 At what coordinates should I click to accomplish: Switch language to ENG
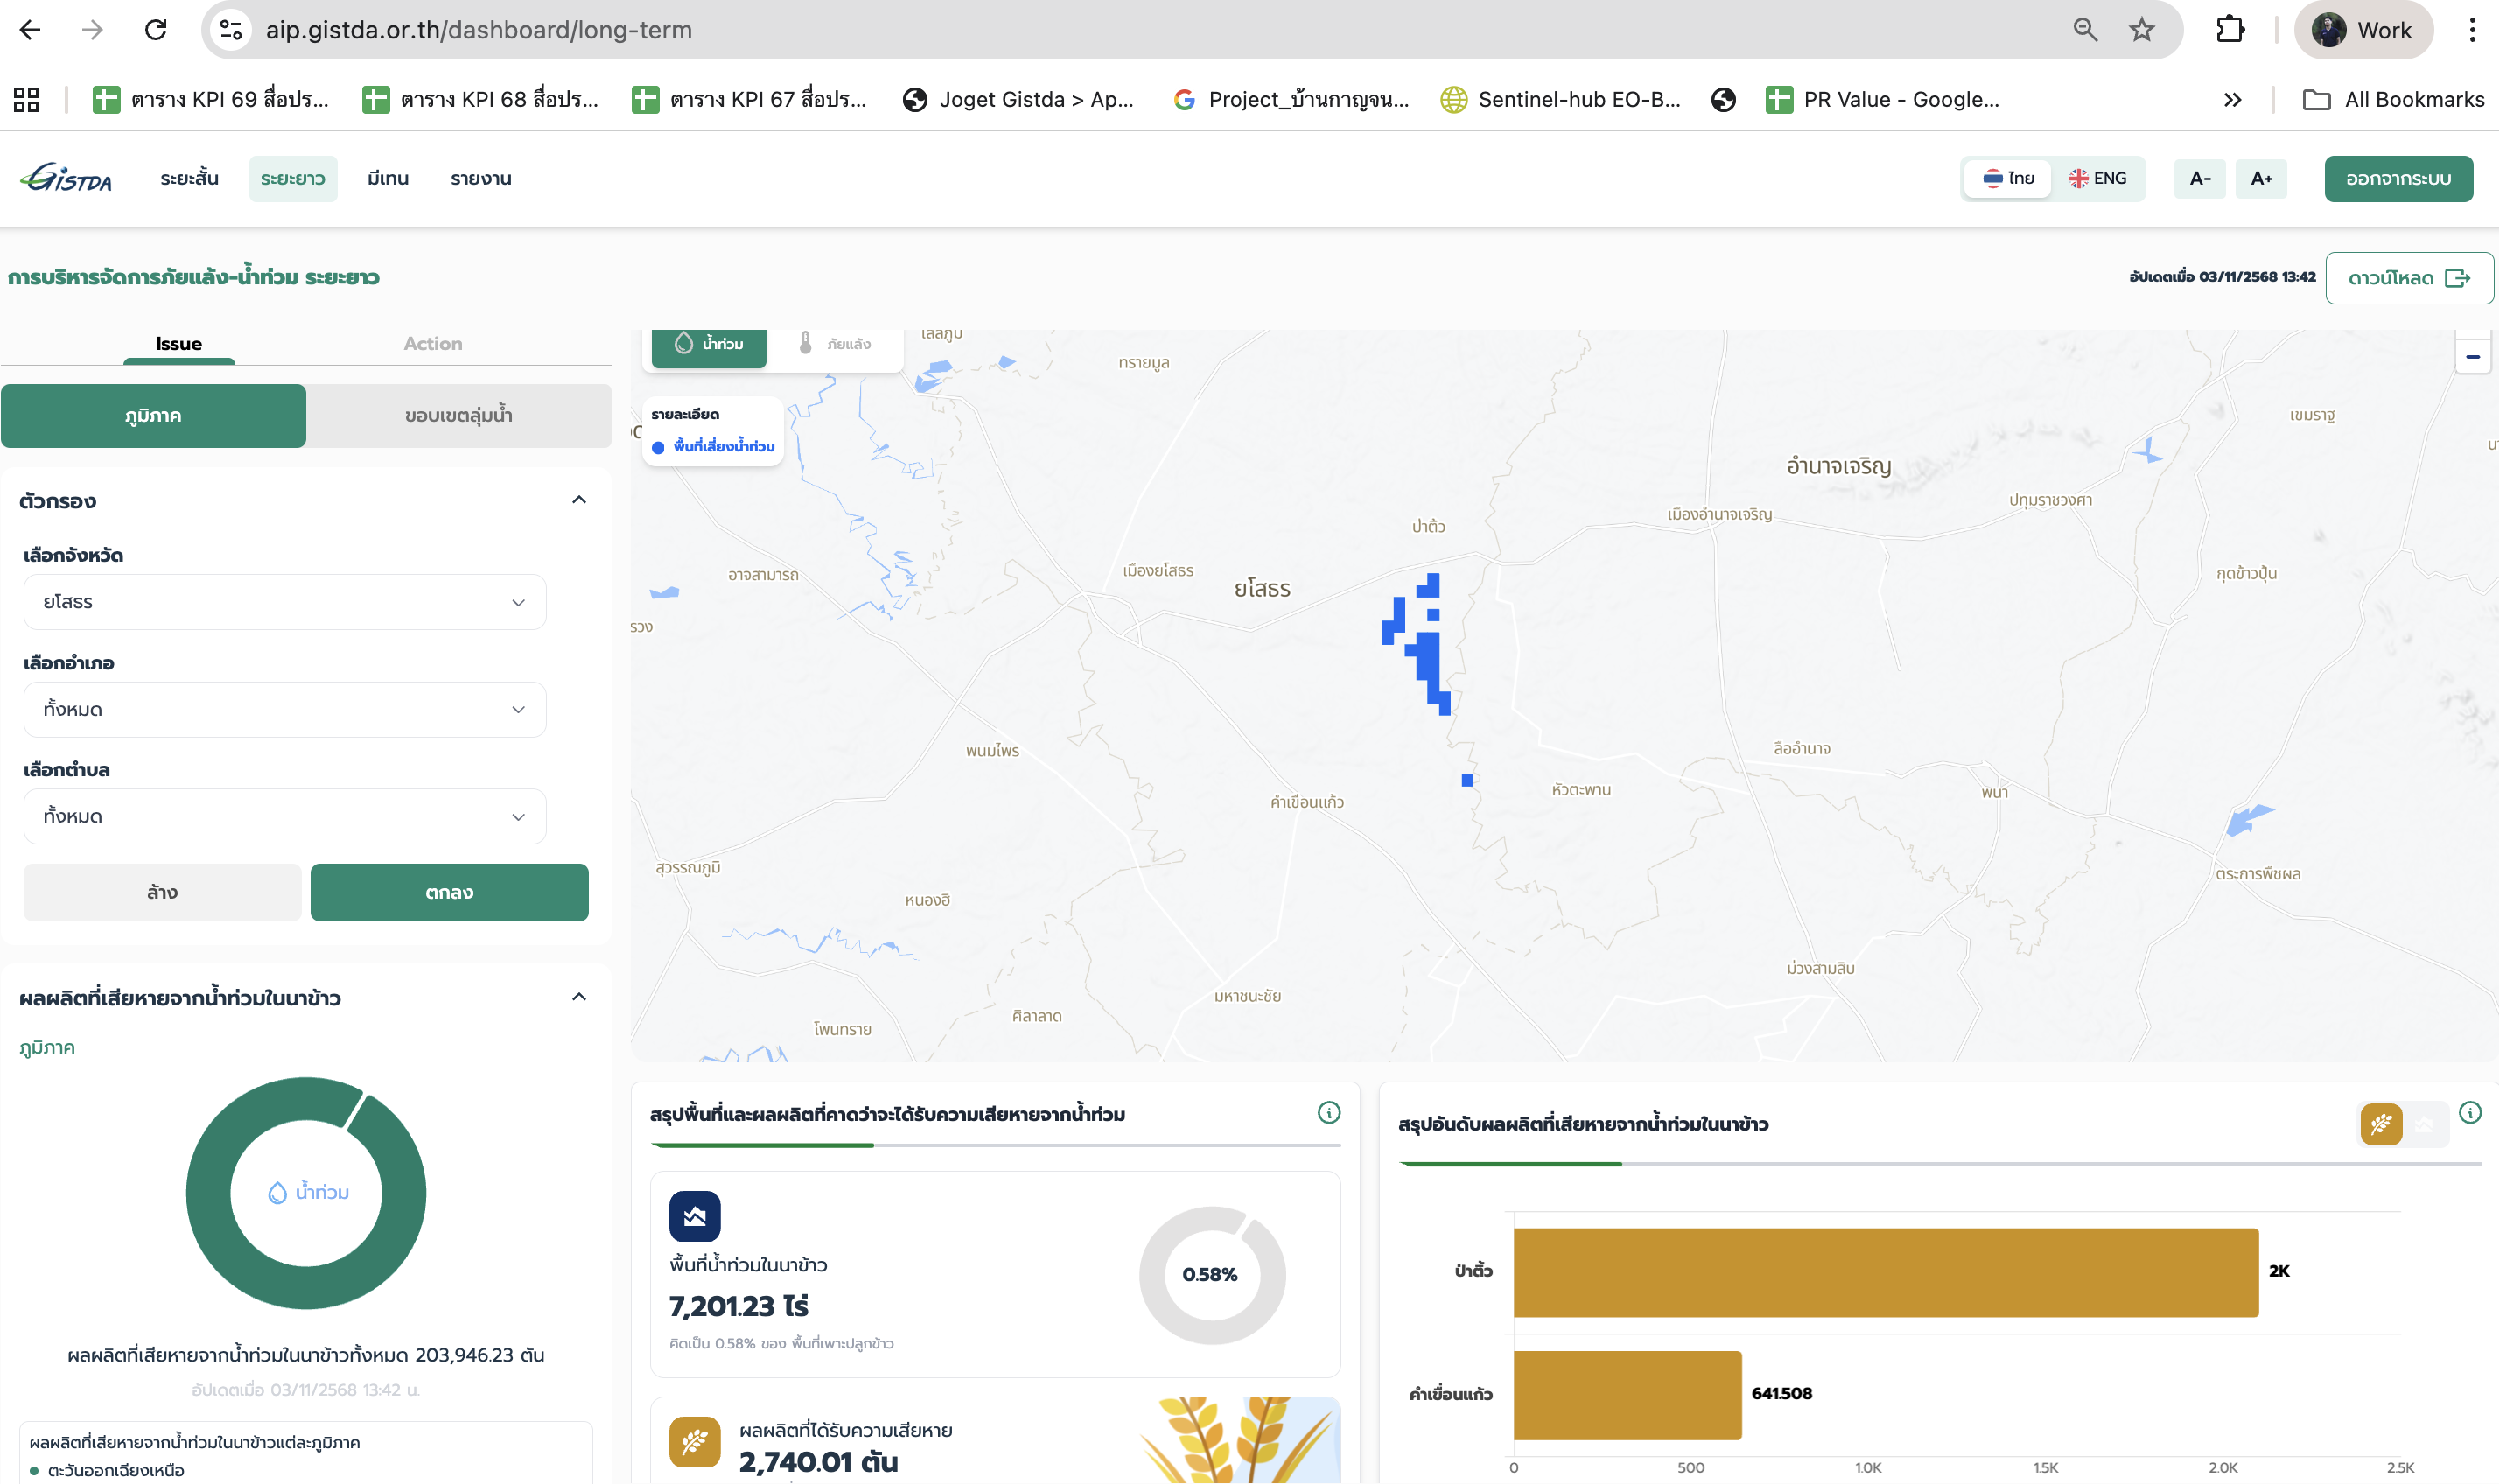click(x=2097, y=178)
